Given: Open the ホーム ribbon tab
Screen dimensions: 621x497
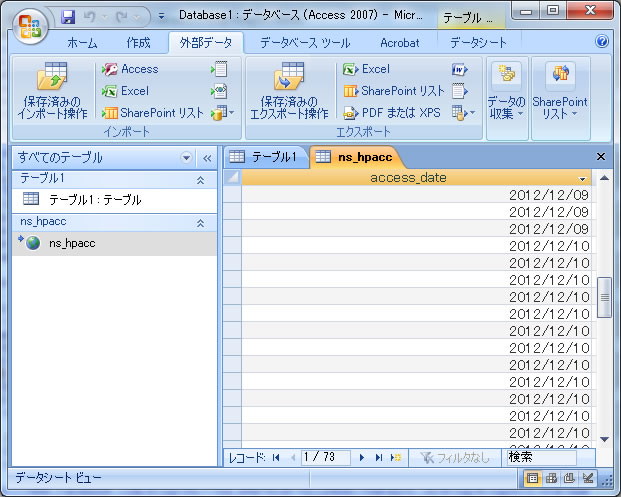Looking at the screenshot, I should [82, 43].
